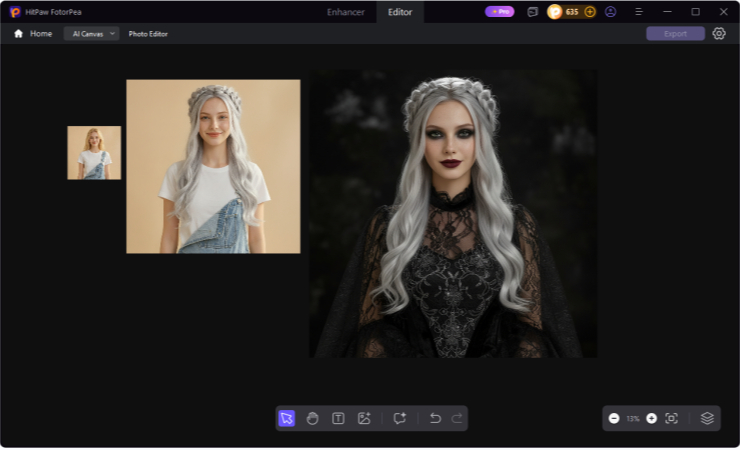Open the AI chat bubble tool
740x450 pixels.
pos(400,418)
